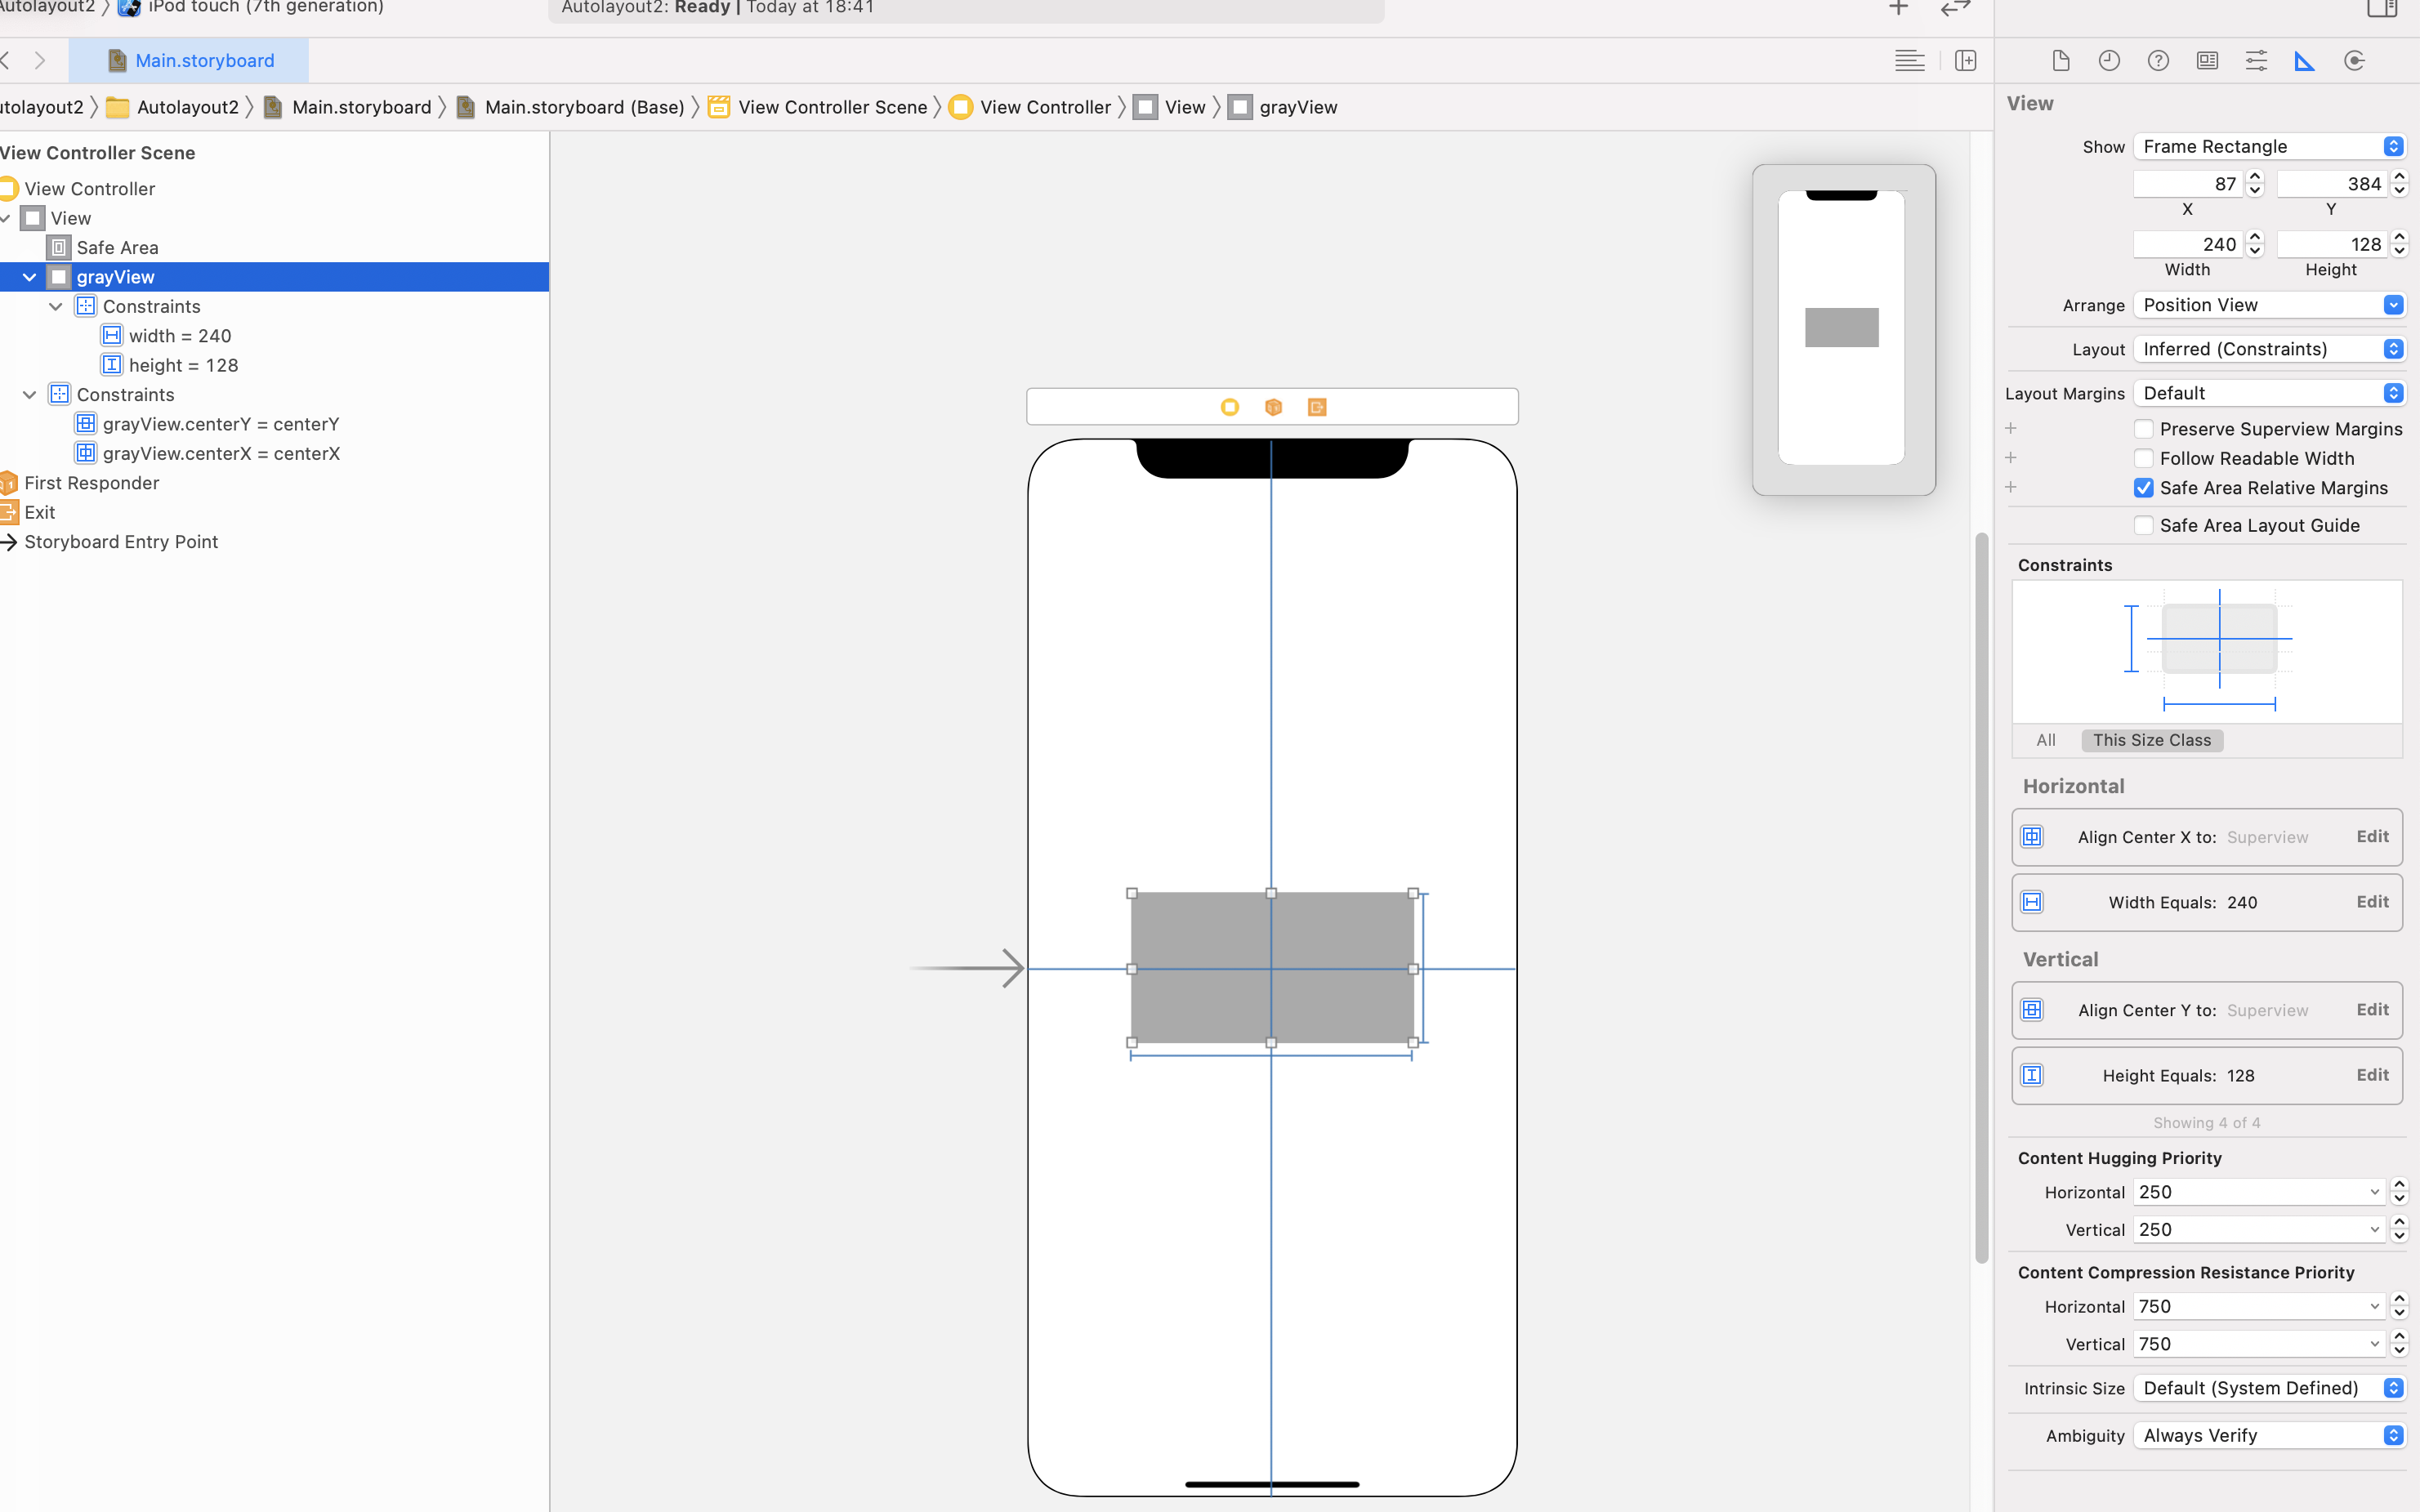Open the History inspector clock icon
Image resolution: width=2420 pixels, height=1512 pixels.
coord(2108,61)
